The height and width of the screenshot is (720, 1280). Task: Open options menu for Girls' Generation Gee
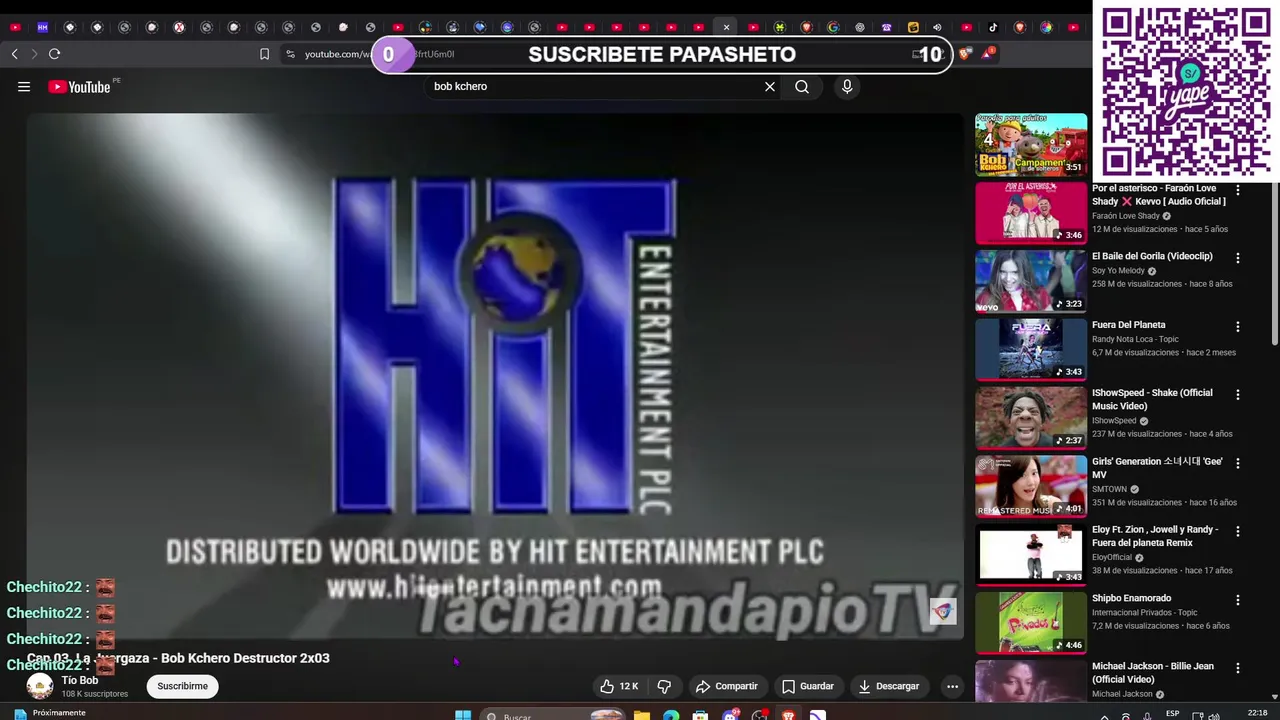click(1238, 463)
